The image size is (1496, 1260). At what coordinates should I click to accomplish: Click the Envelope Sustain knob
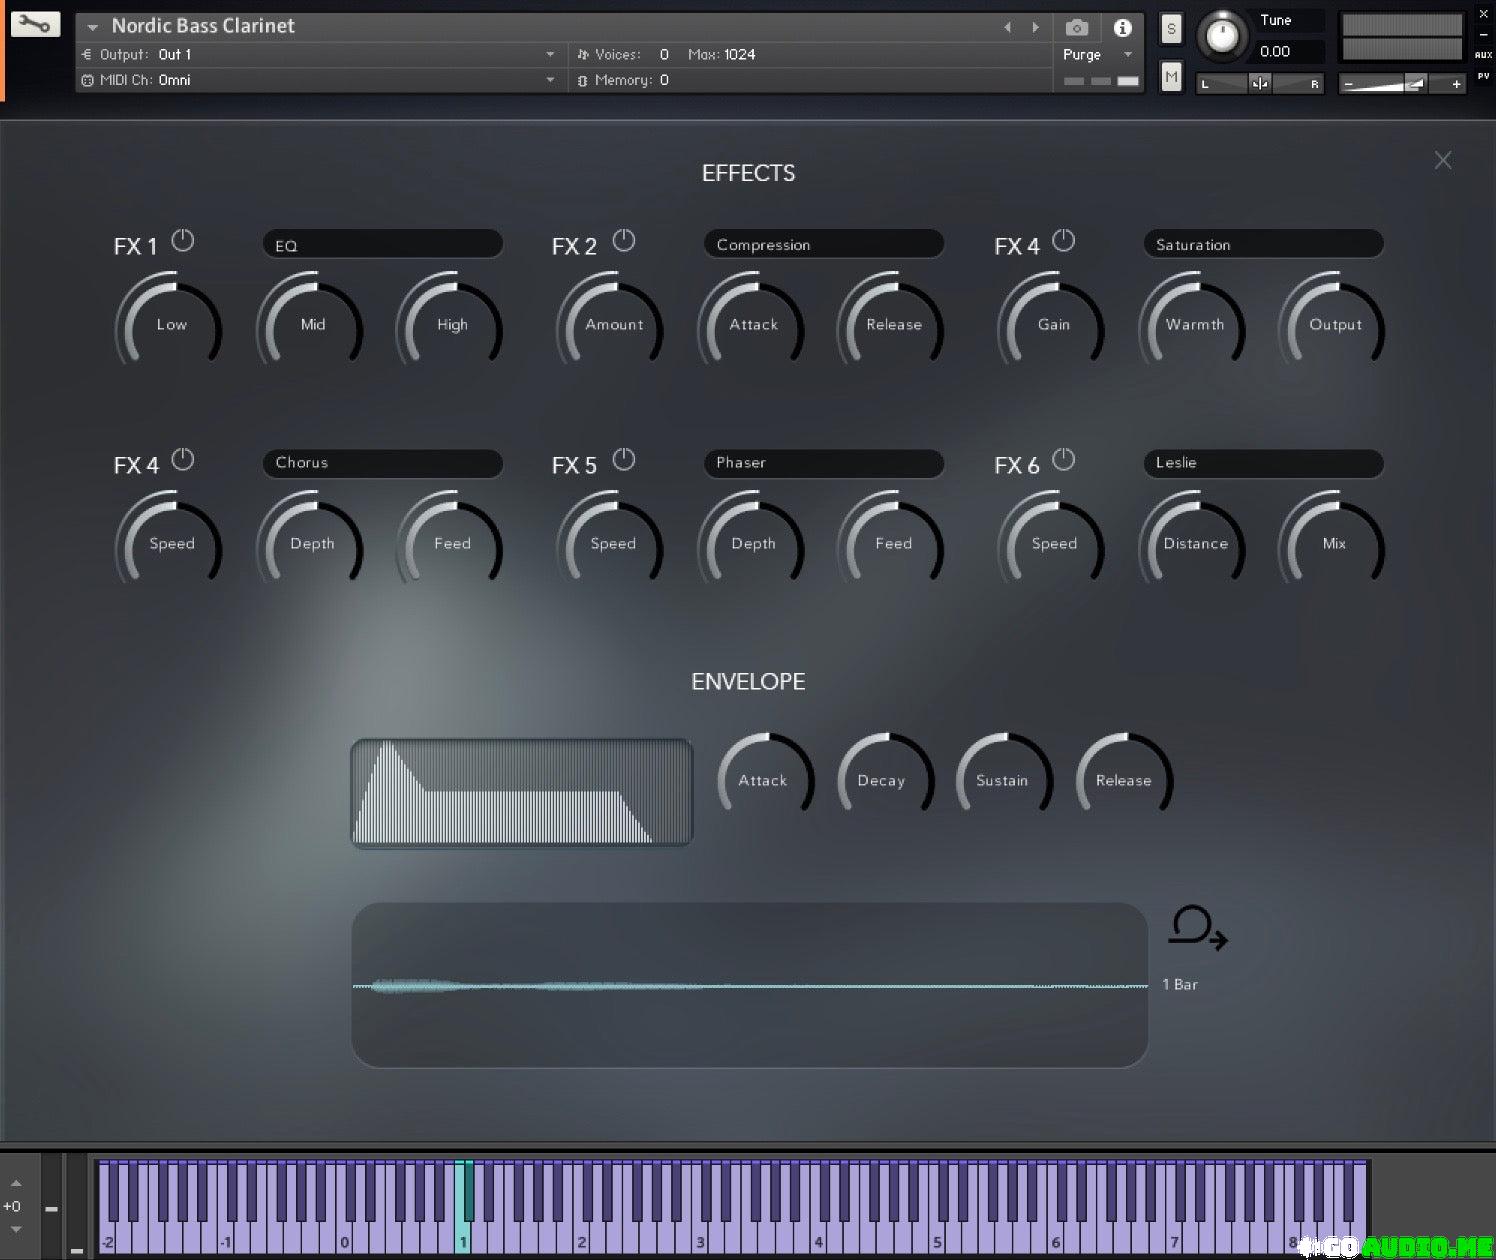(x=1003, y=779)
